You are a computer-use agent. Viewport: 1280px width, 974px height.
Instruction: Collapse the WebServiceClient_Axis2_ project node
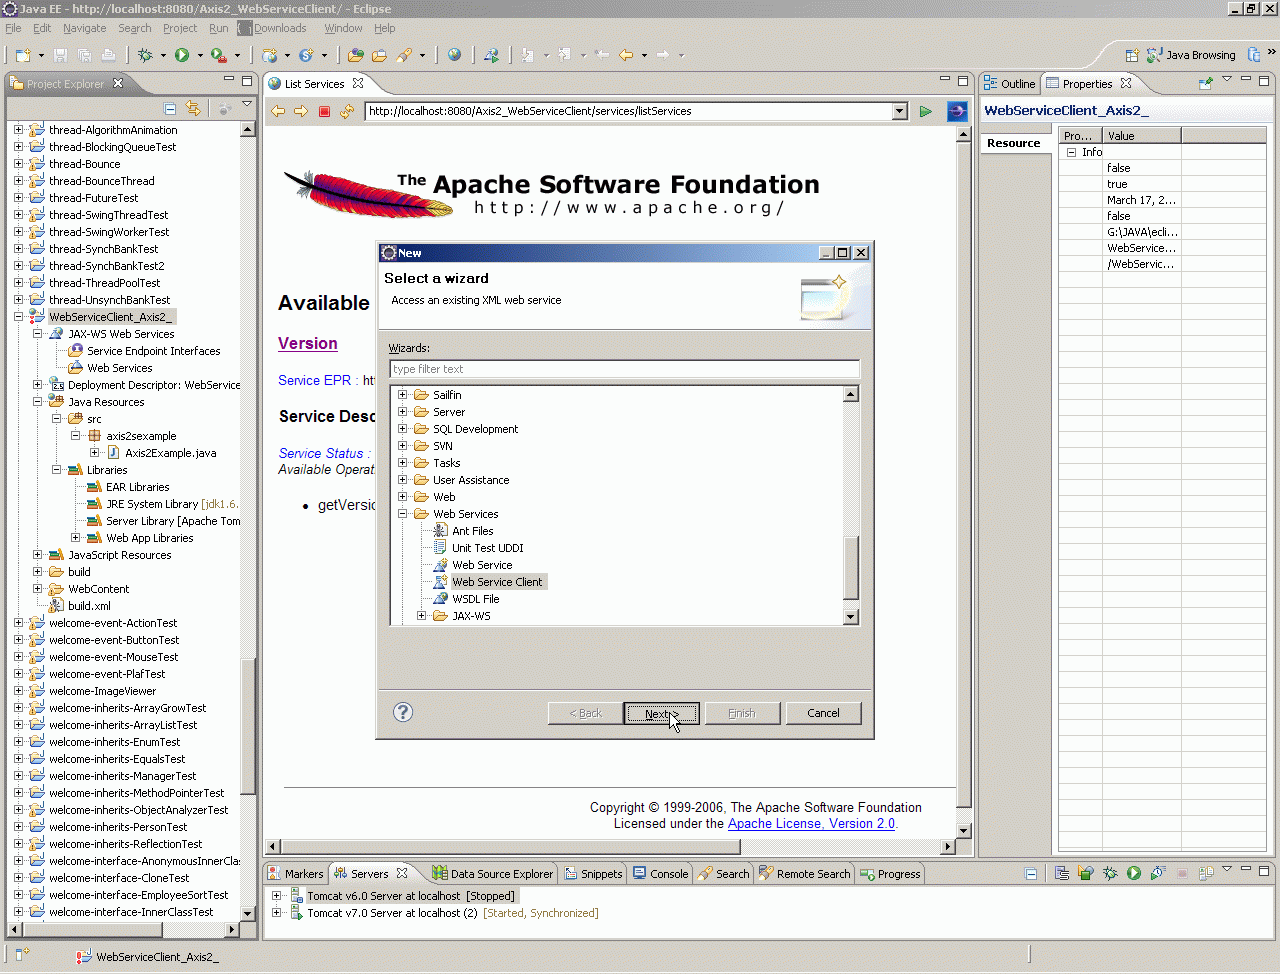click(18, 317)
